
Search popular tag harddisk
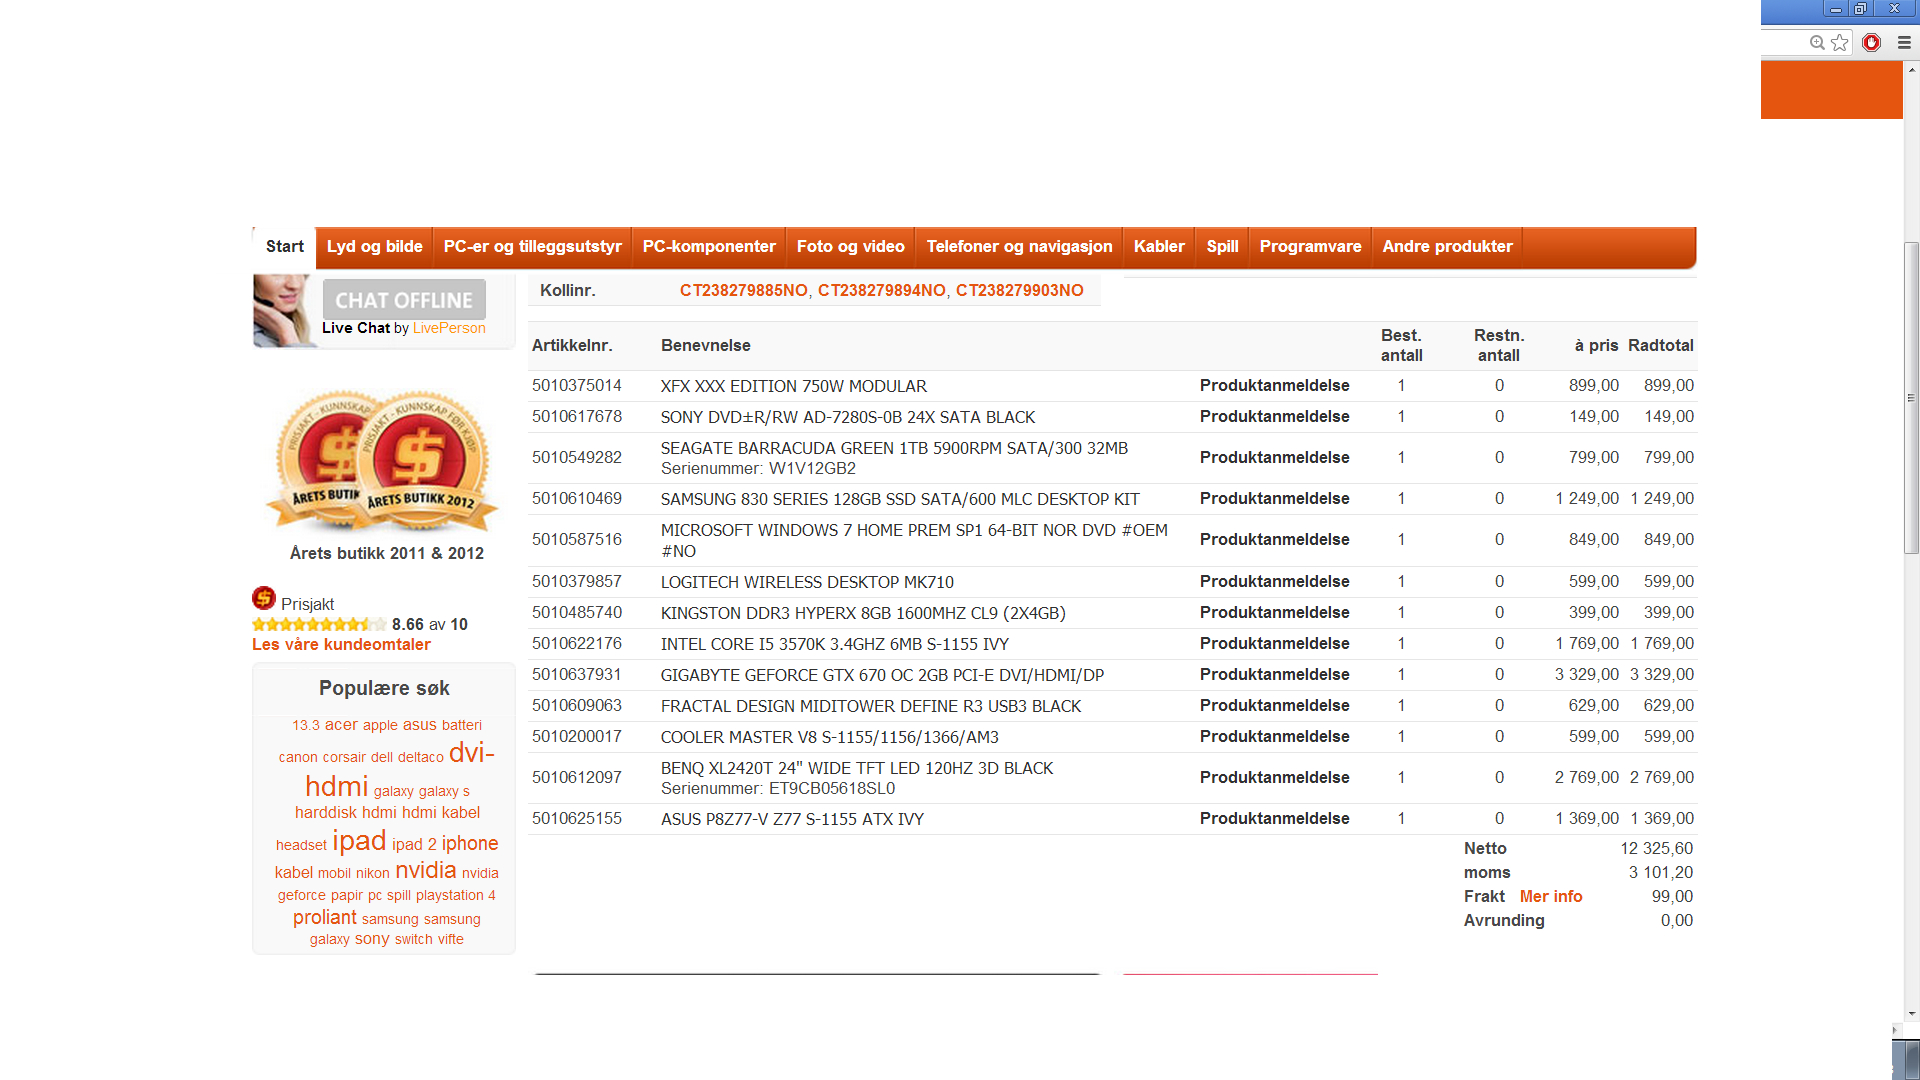(326, 813)
